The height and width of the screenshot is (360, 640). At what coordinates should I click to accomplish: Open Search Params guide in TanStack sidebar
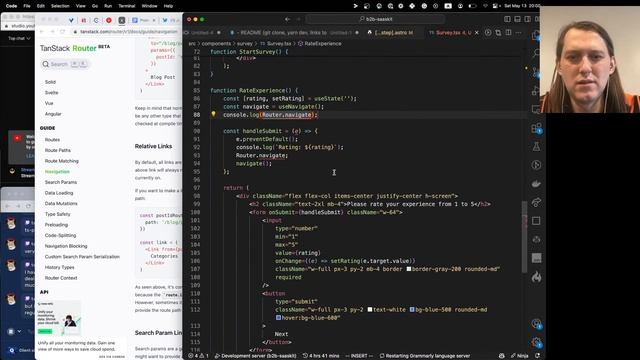[61, 182]
